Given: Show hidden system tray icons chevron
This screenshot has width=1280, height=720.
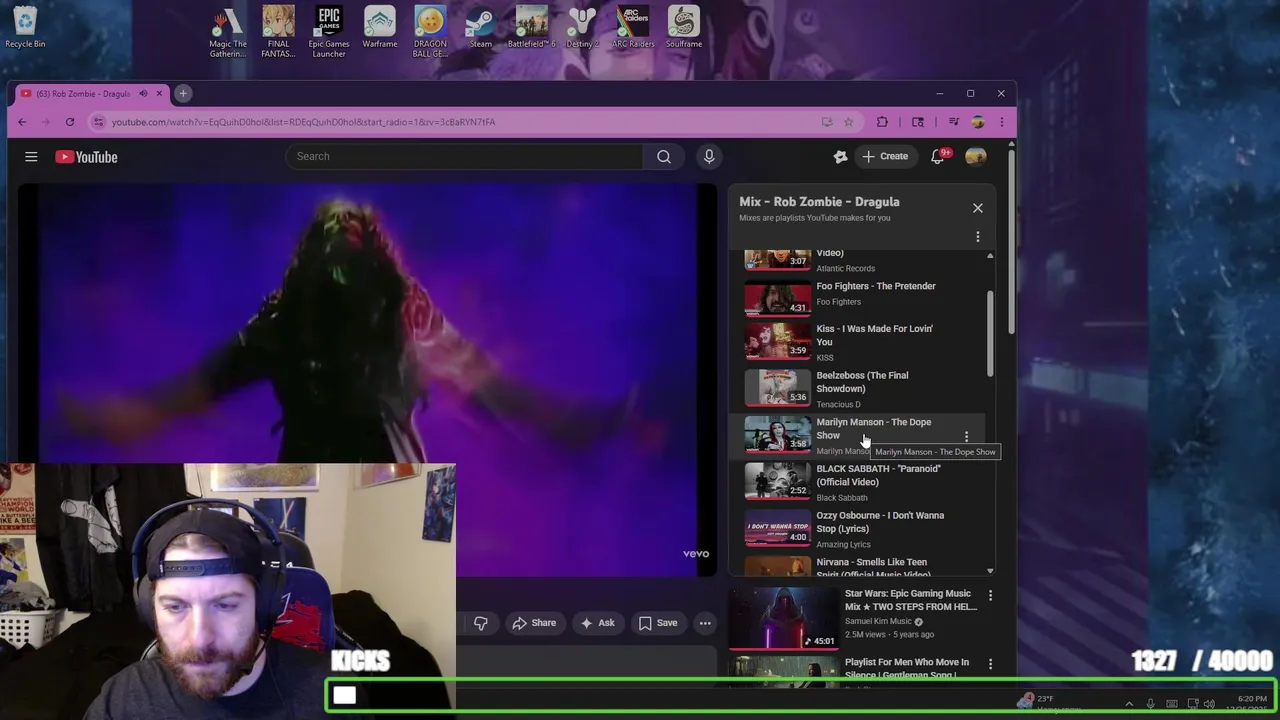Looking at the screenshot, I should click(1129, 704).
